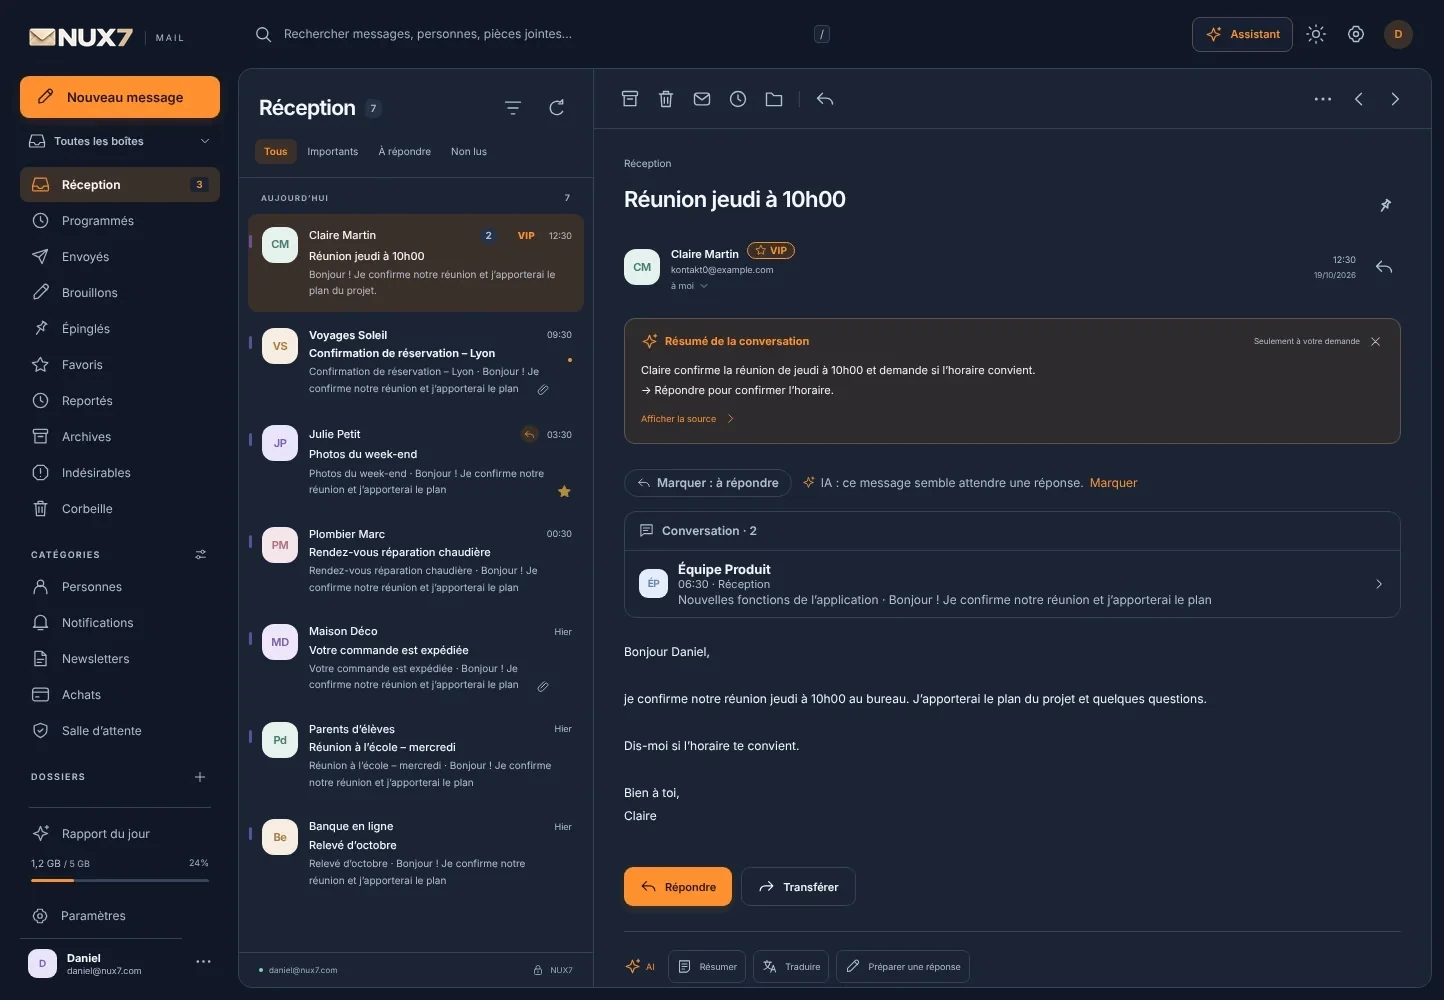Viewport: 1444px width, 1000px height.
Task: Move message using folder toolbar icon
Action: tap(774, 99)
